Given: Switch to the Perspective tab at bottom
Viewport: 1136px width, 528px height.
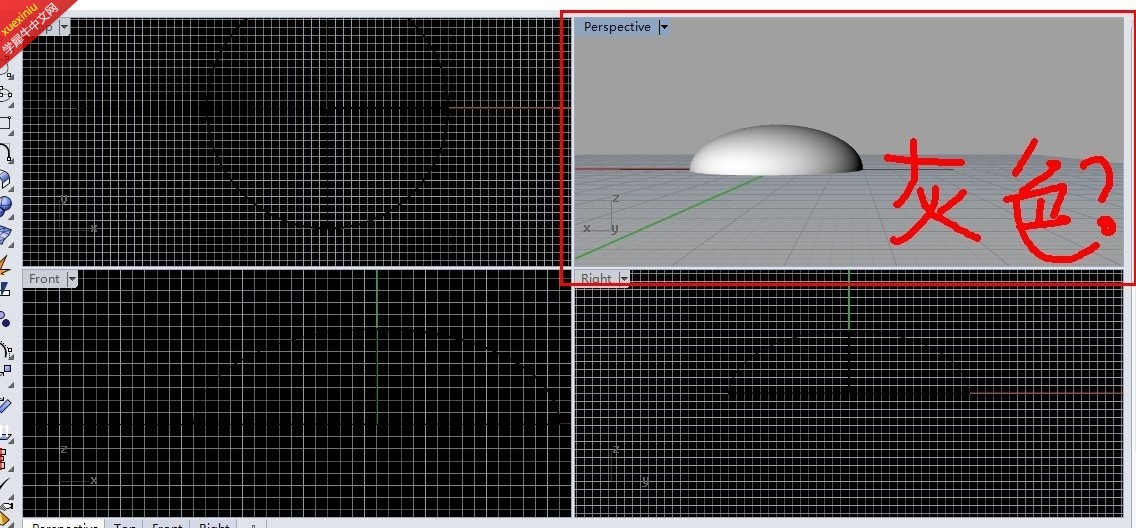Looking at the screenshot, I should [65, 524].
